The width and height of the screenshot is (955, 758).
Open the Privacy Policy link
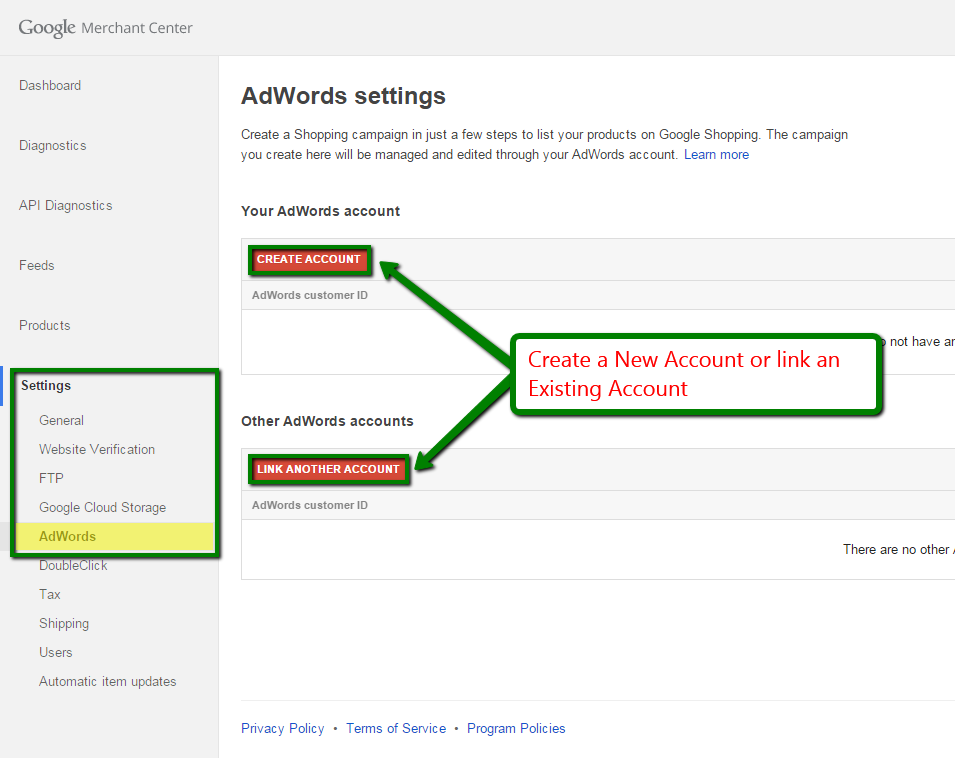tap(283, 728)
